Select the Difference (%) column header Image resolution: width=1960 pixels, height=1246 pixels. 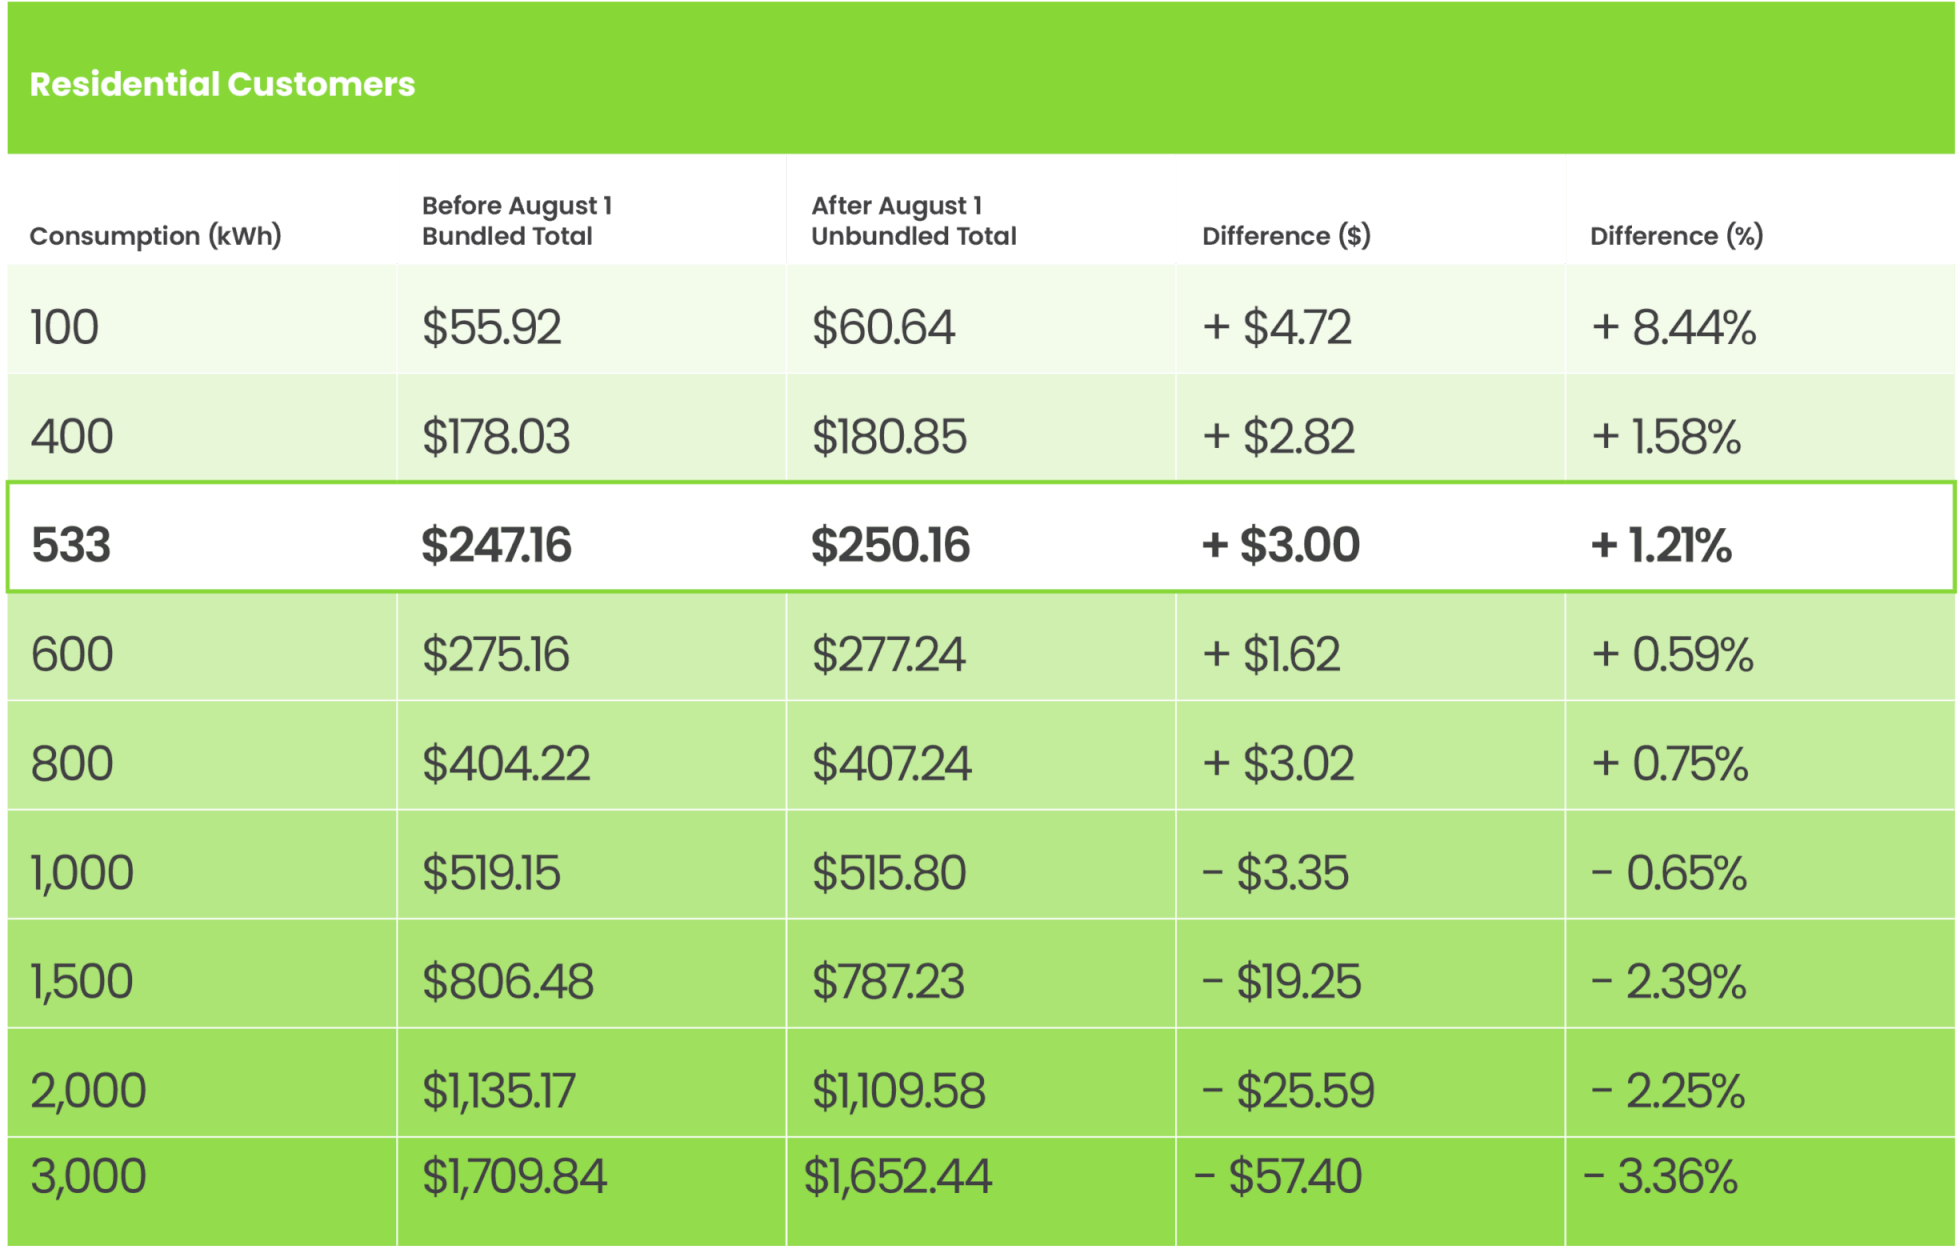(x=1676, y=236)
